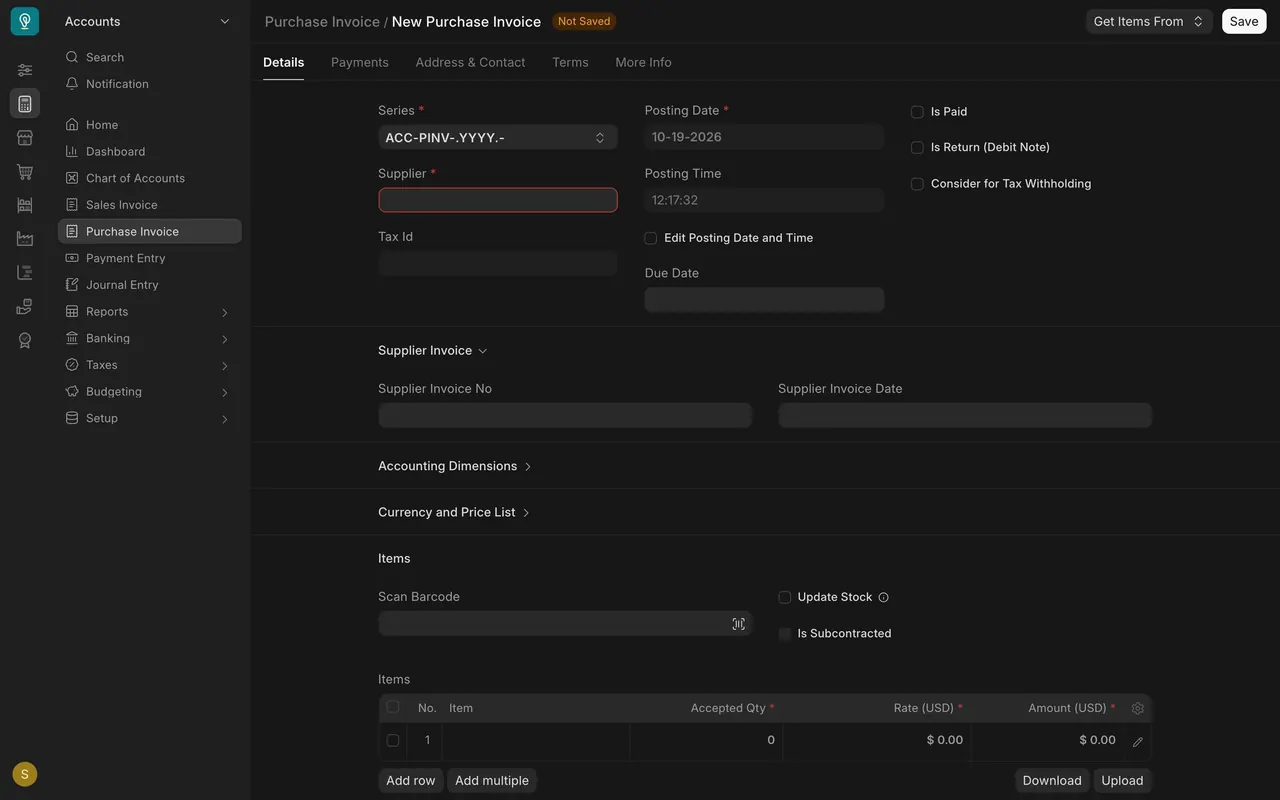Open the sliders settings module icon
Viewport: 1280px width, 800px height.
pyautogui.click(x=25, y=70)
